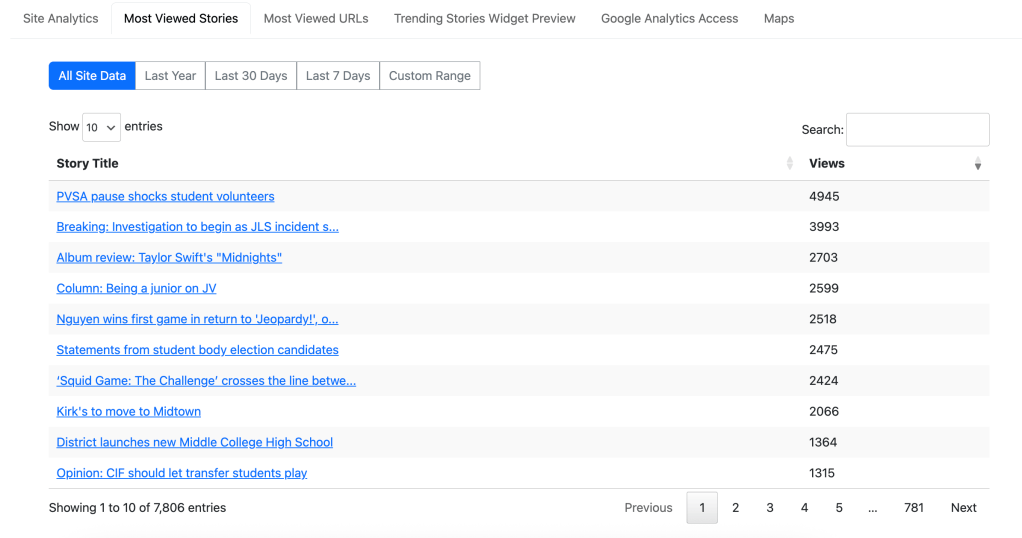Filter stories by Last 7 Days
Image resolution: width=1022 pixels, height=538 pixels.
pyautogui.click(x=338, y=76)
